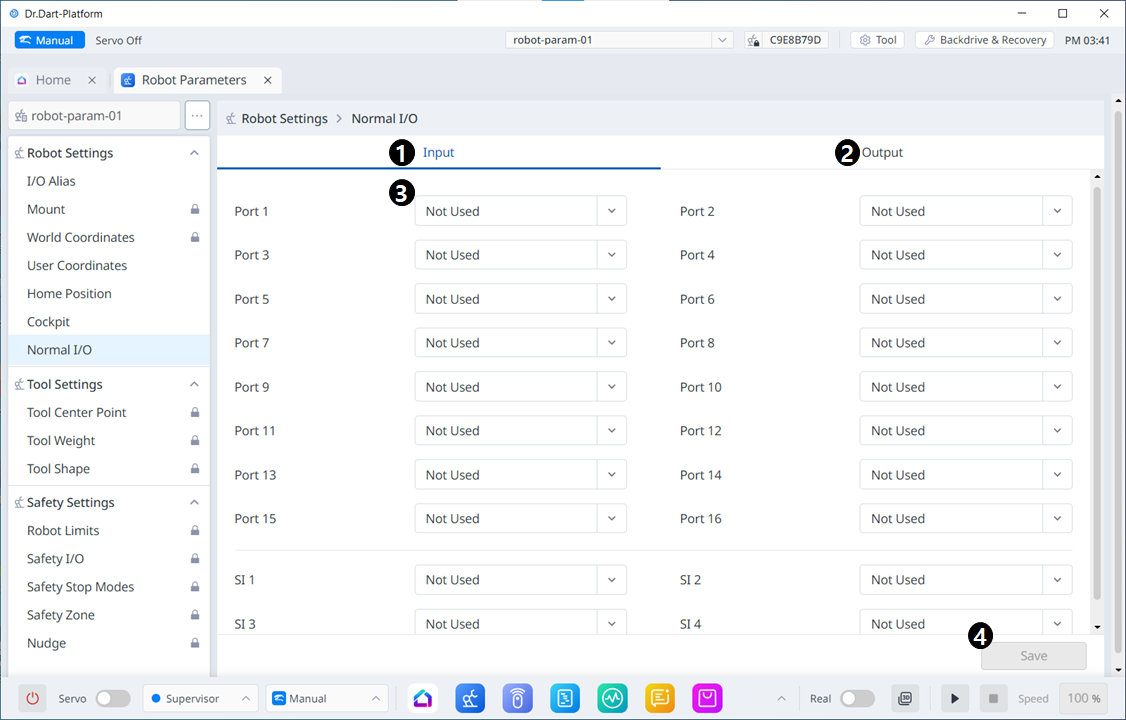Open the green status monitor dock icon

tap(612, 698)
